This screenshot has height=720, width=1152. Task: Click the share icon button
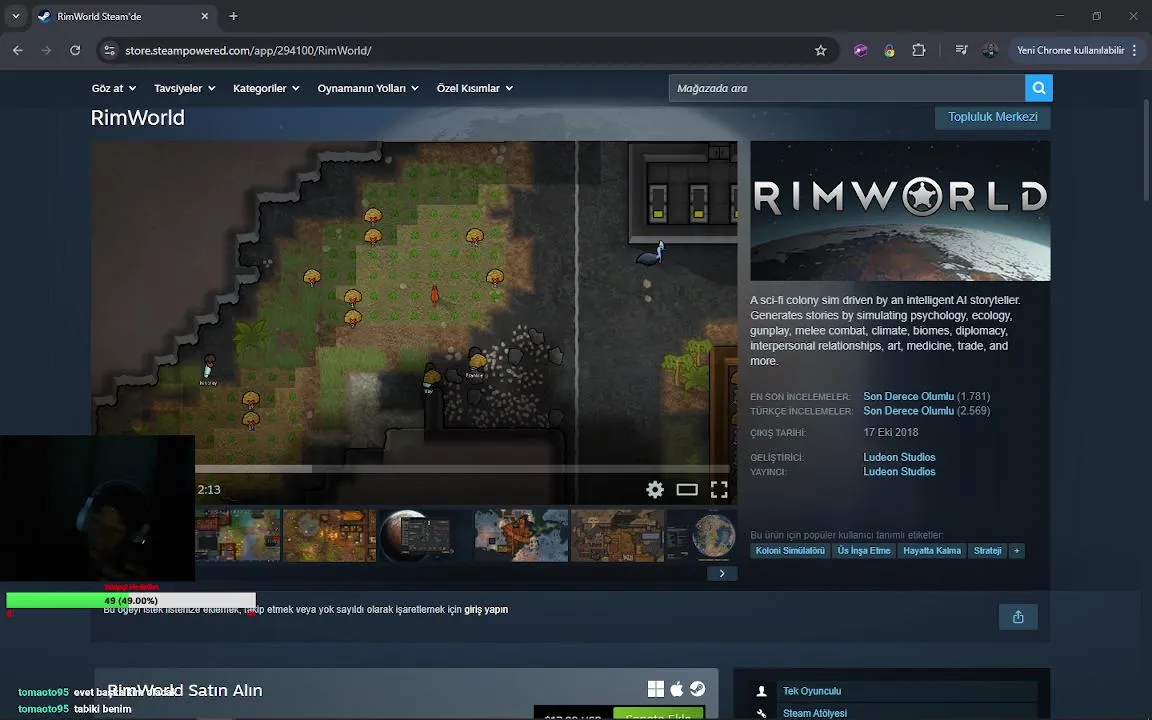pyautogui.click(x=1018, y=617)
